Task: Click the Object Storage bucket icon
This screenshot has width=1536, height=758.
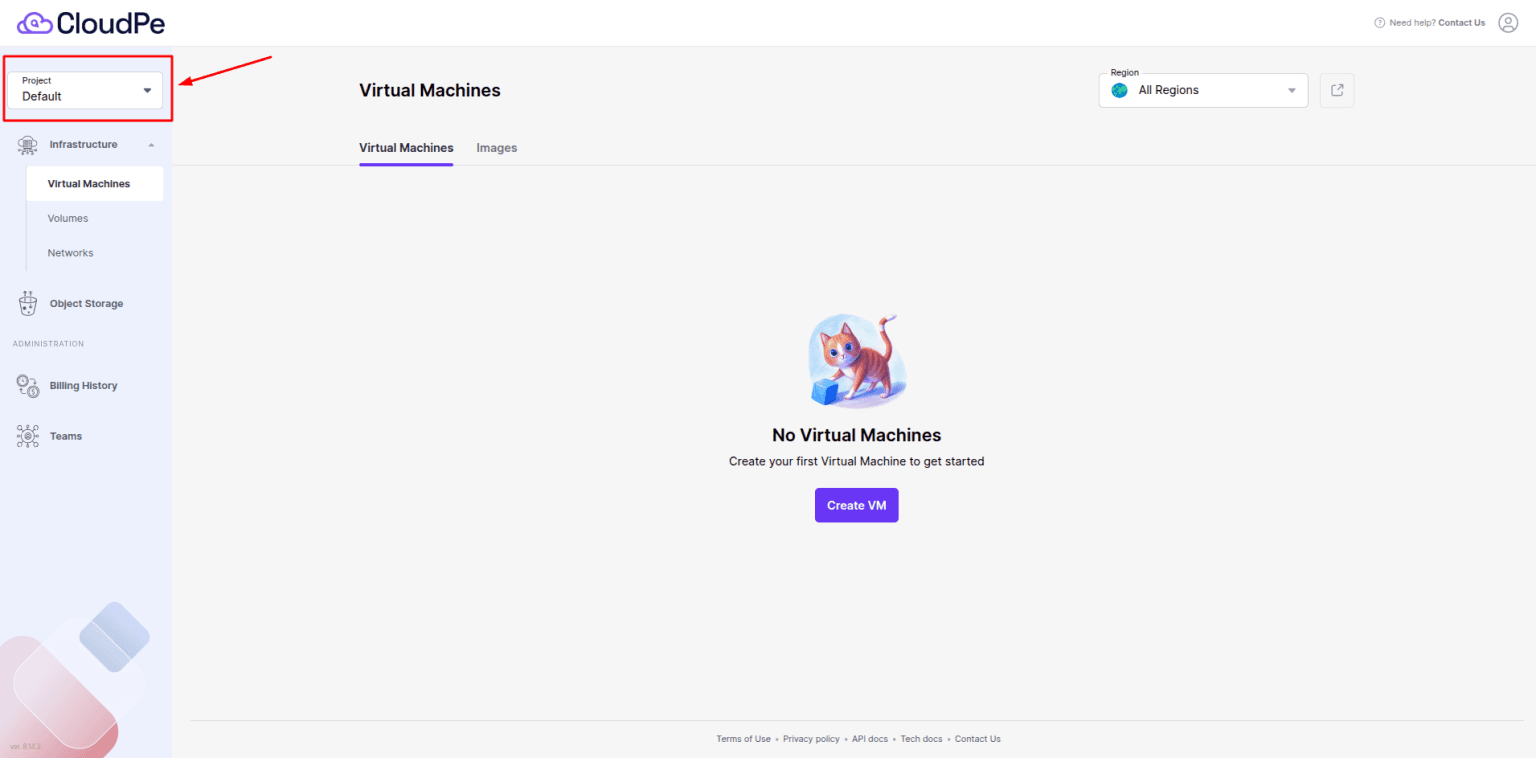Action: (x=28, y=303)
